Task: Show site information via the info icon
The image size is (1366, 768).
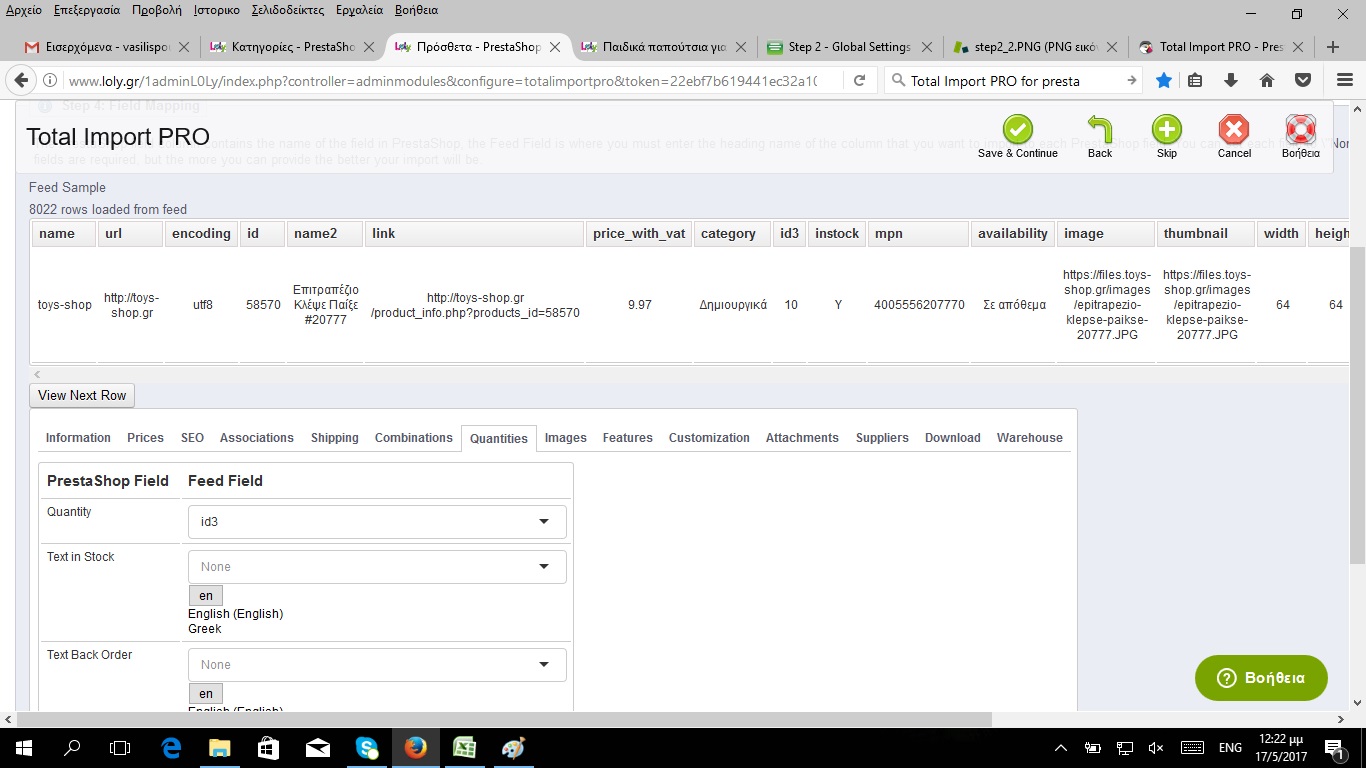Action: tap(49, 80)
